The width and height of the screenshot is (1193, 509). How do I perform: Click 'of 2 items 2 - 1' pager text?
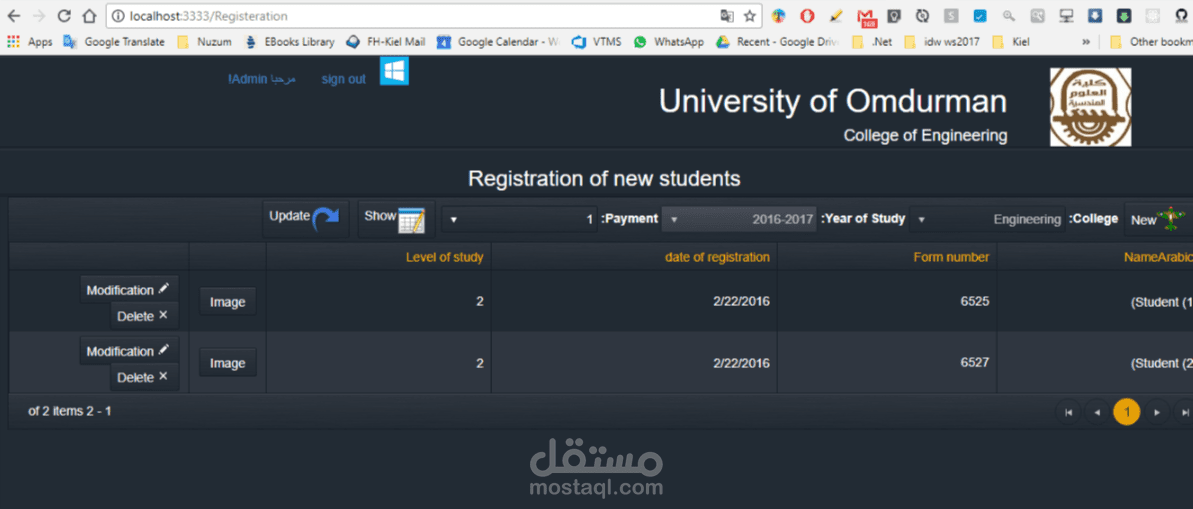tap(70, 411)
